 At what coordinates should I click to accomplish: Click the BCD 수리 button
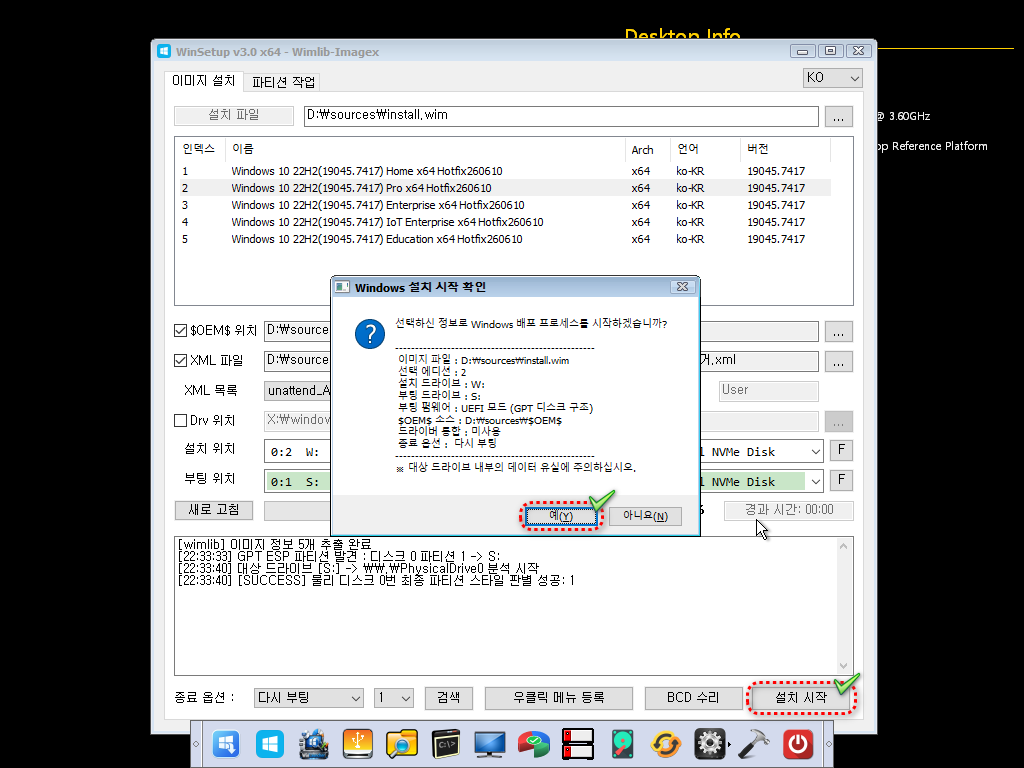[x=693, y=697]
